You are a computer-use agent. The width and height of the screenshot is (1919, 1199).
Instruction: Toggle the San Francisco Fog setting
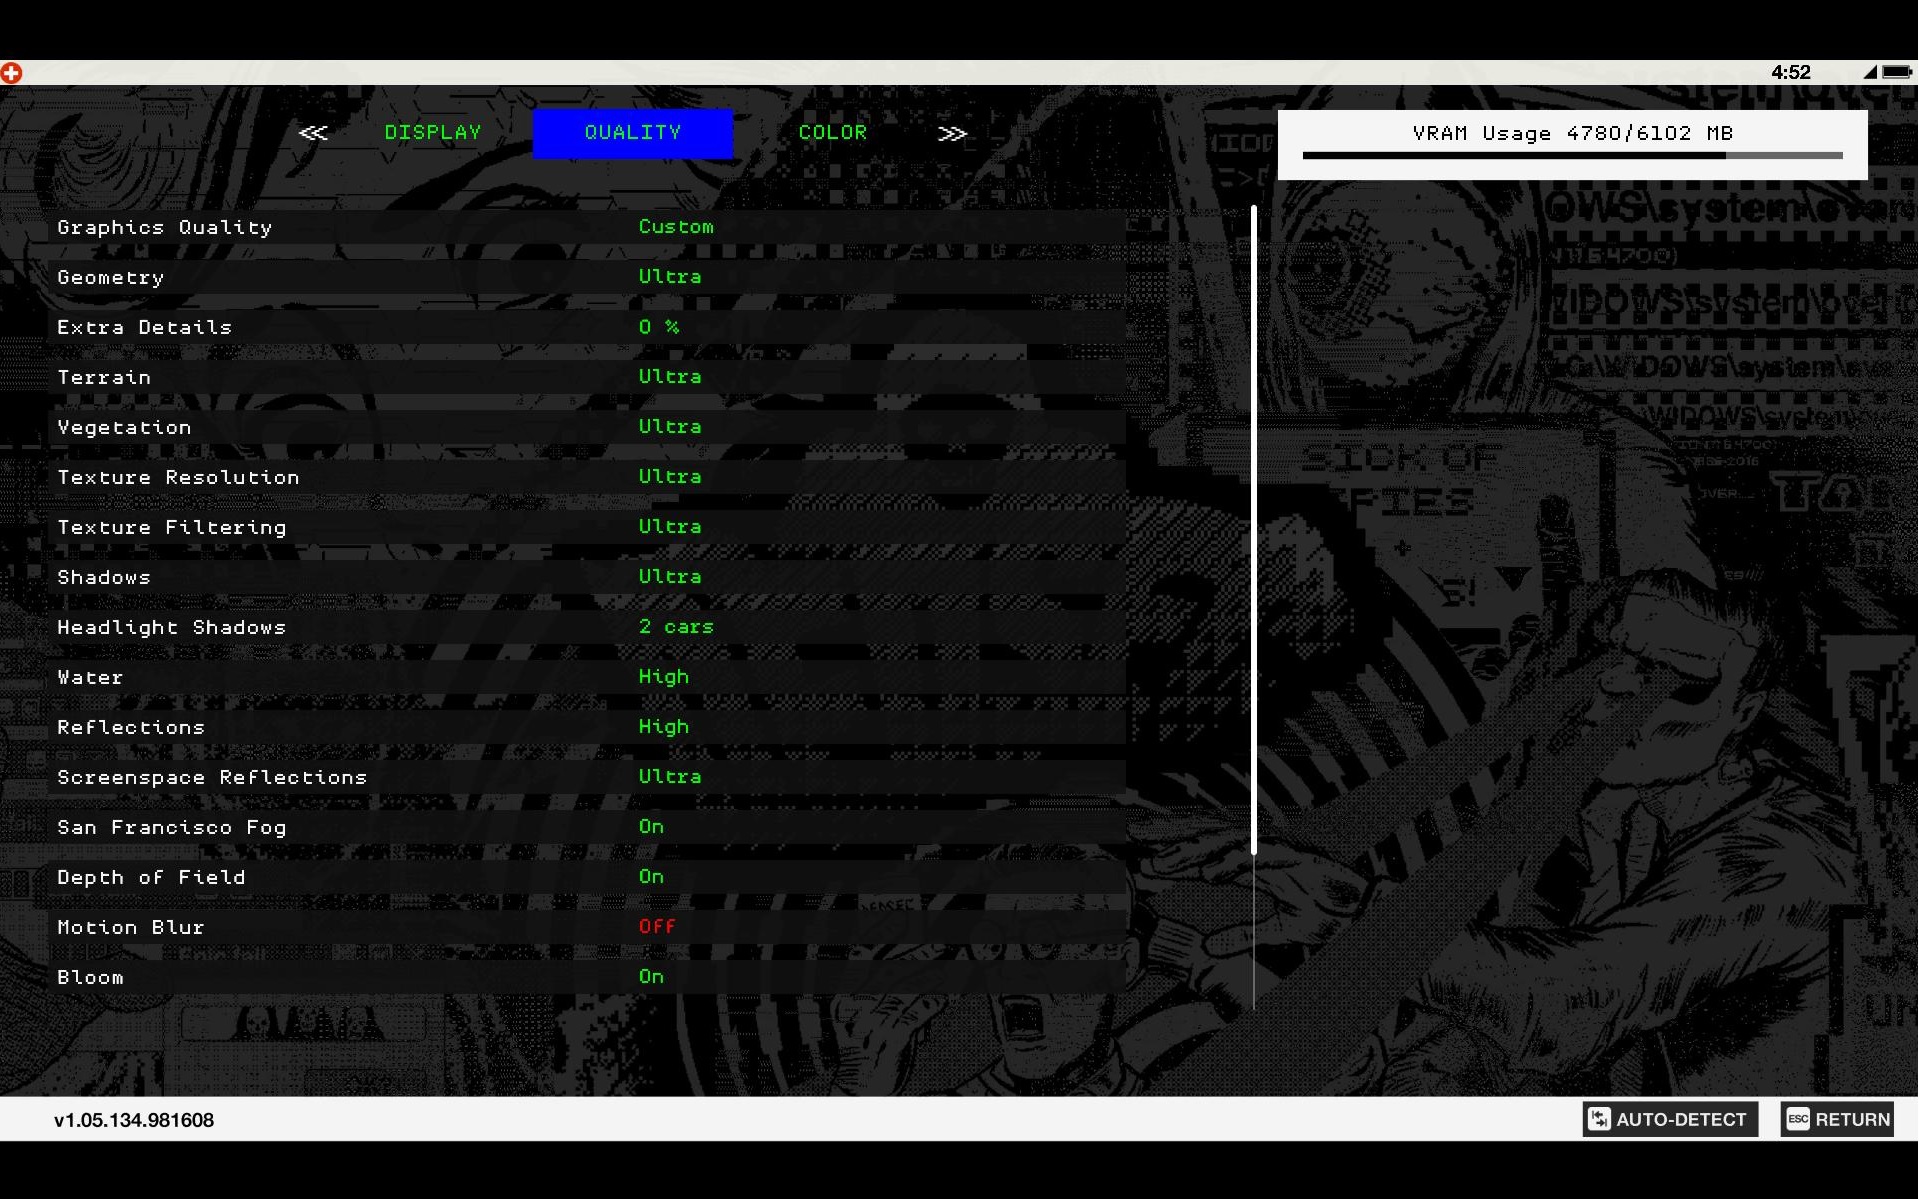(x=651, y=827)
